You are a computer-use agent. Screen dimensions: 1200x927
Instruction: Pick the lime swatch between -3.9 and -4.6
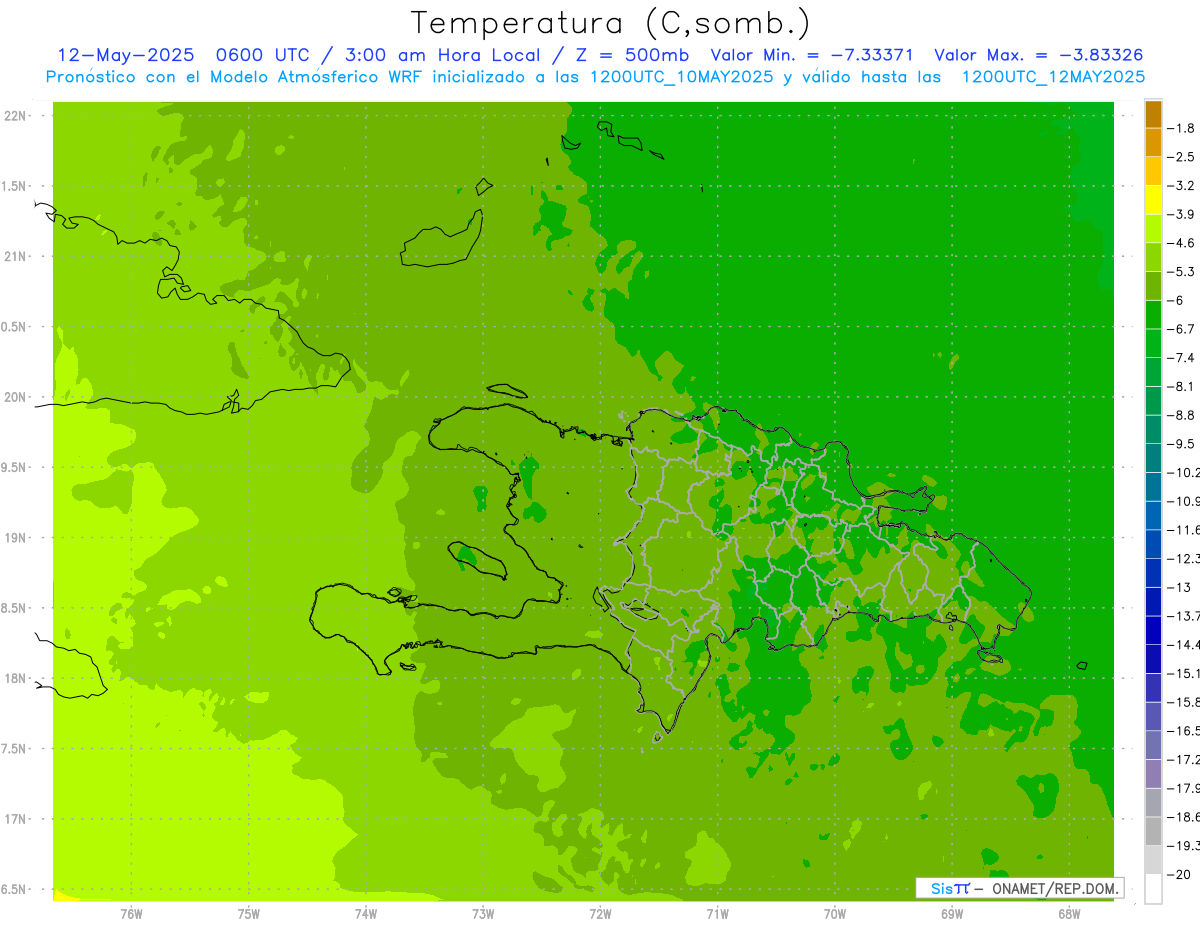(1153, 229)
